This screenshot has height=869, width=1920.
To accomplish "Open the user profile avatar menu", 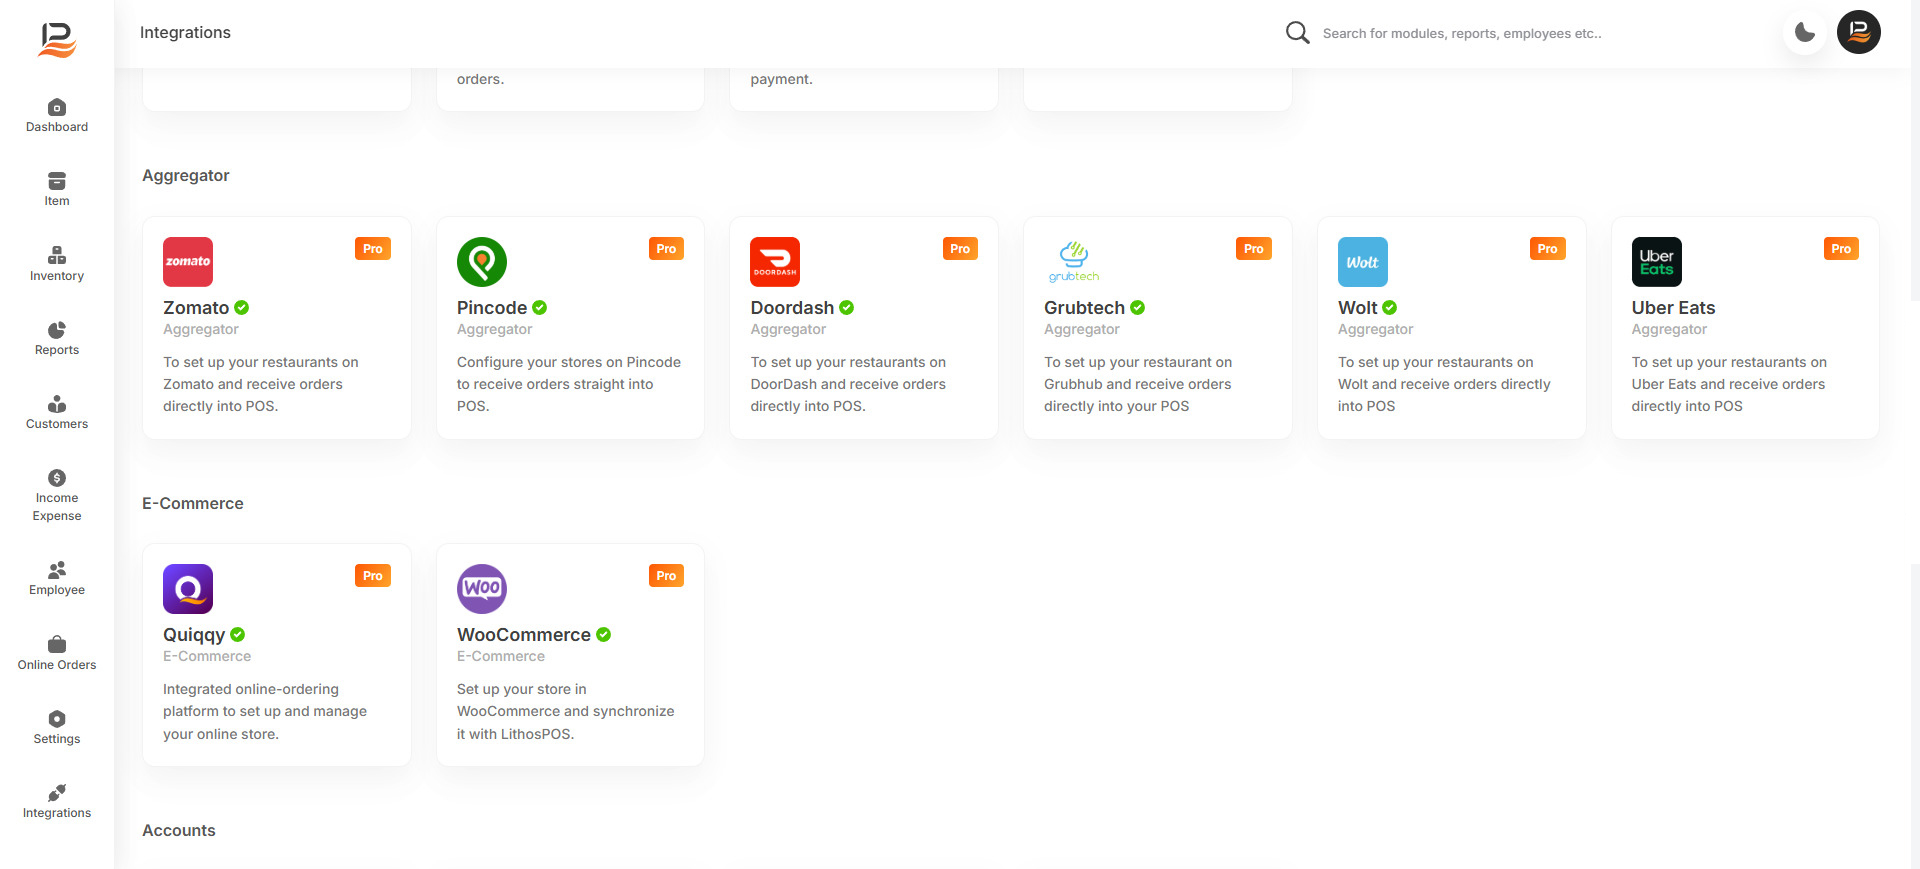I will click(1858, 33).
